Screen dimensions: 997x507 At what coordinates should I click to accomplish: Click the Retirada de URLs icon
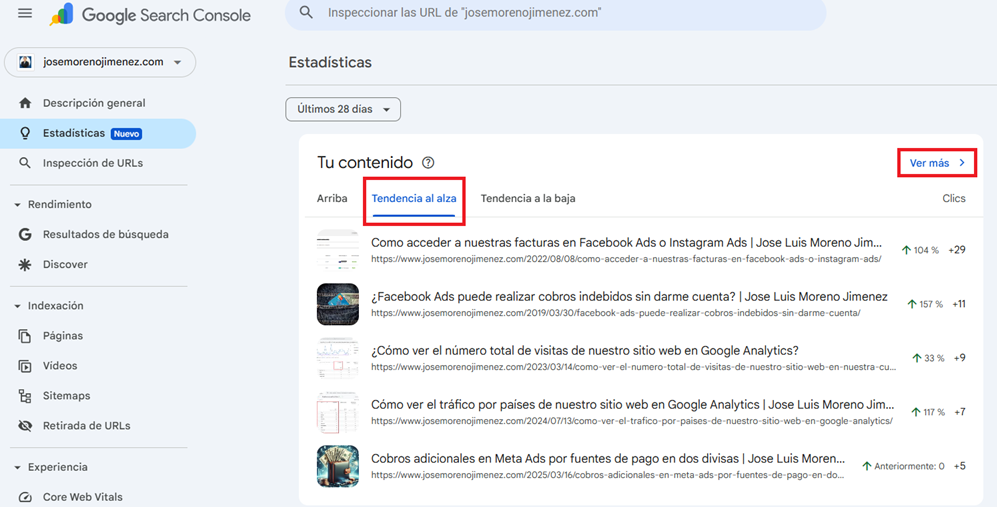[25, 426]
